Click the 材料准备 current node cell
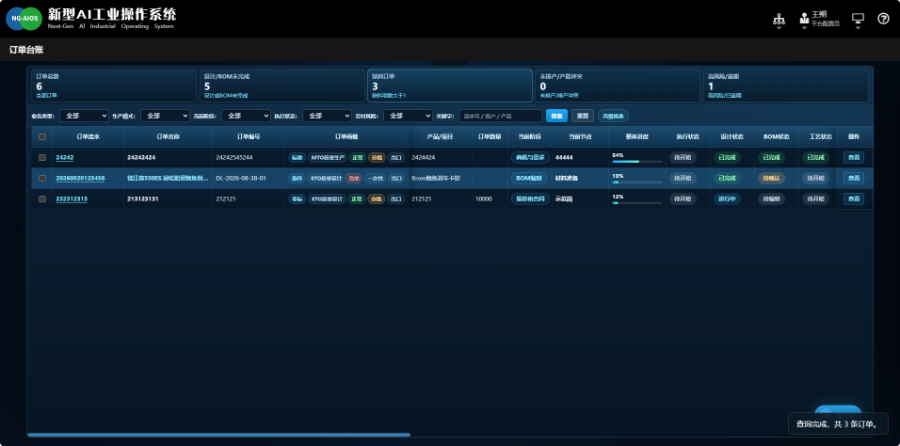The height and width of the screenshot is (446, 900). coord(567,178)
